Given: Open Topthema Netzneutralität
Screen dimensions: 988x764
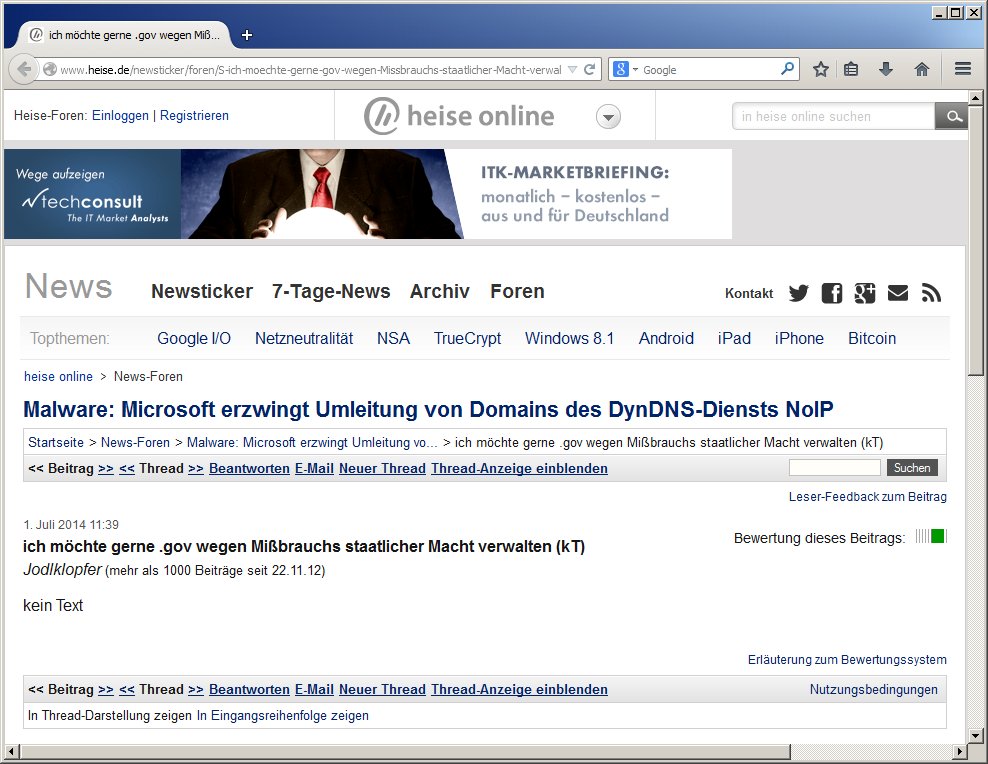Looking at the screenshot, I should tap(304, 338).
